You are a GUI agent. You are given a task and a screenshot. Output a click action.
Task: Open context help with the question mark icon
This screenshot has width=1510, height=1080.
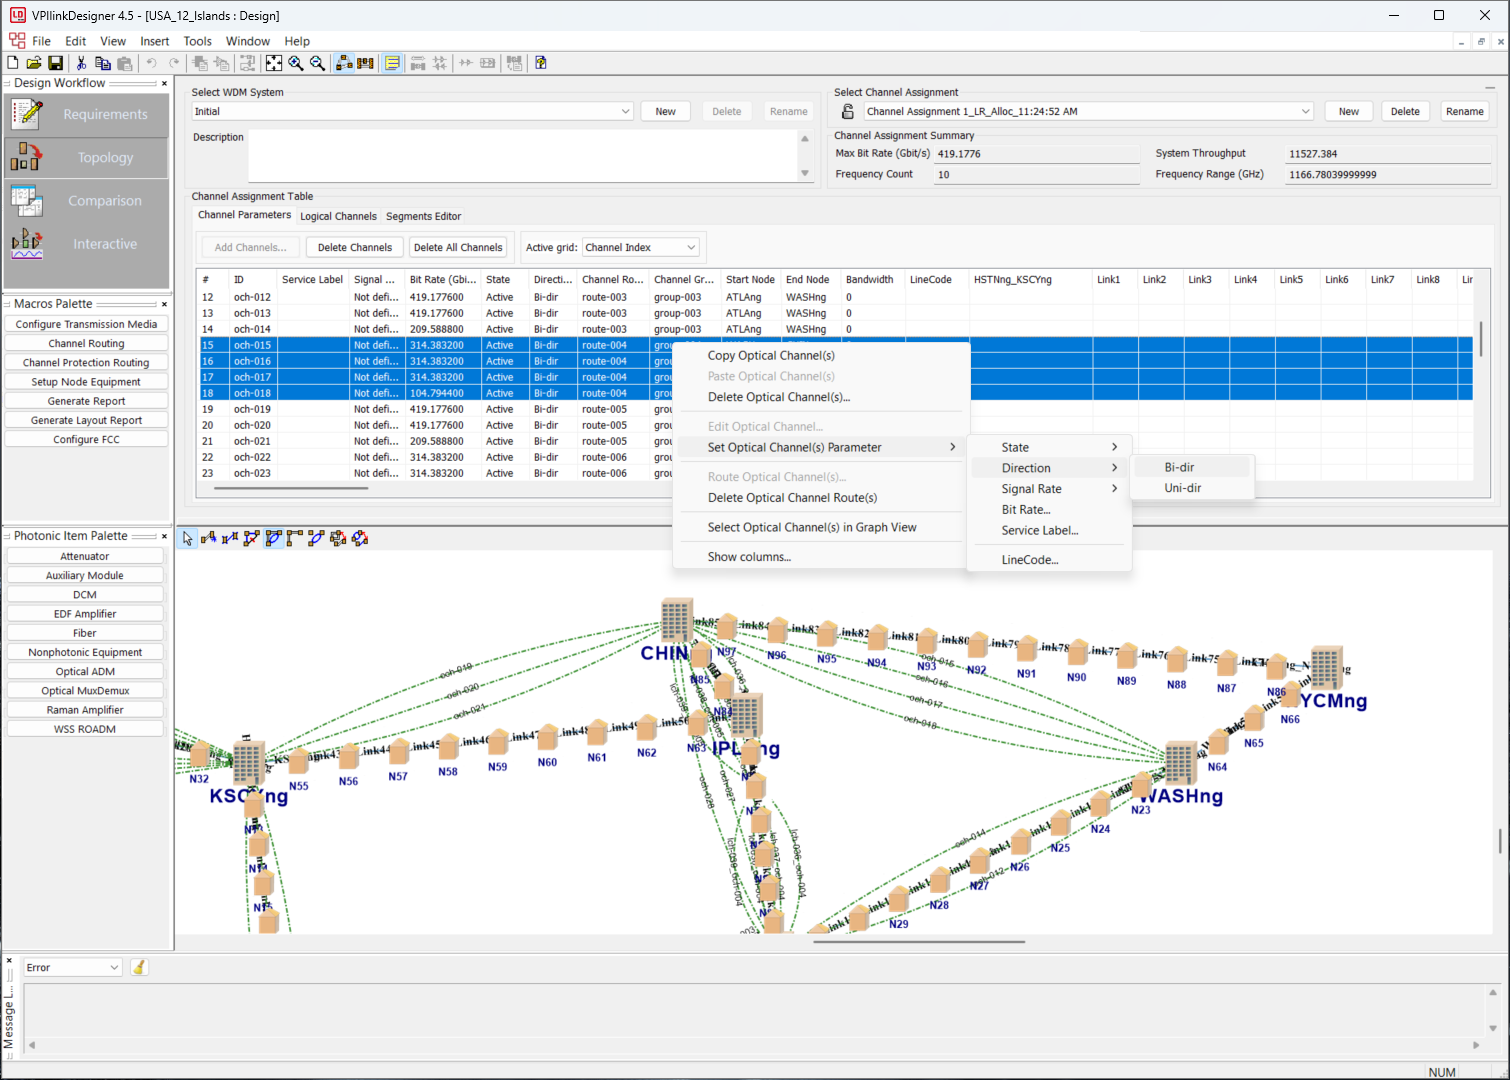point(541,63)
